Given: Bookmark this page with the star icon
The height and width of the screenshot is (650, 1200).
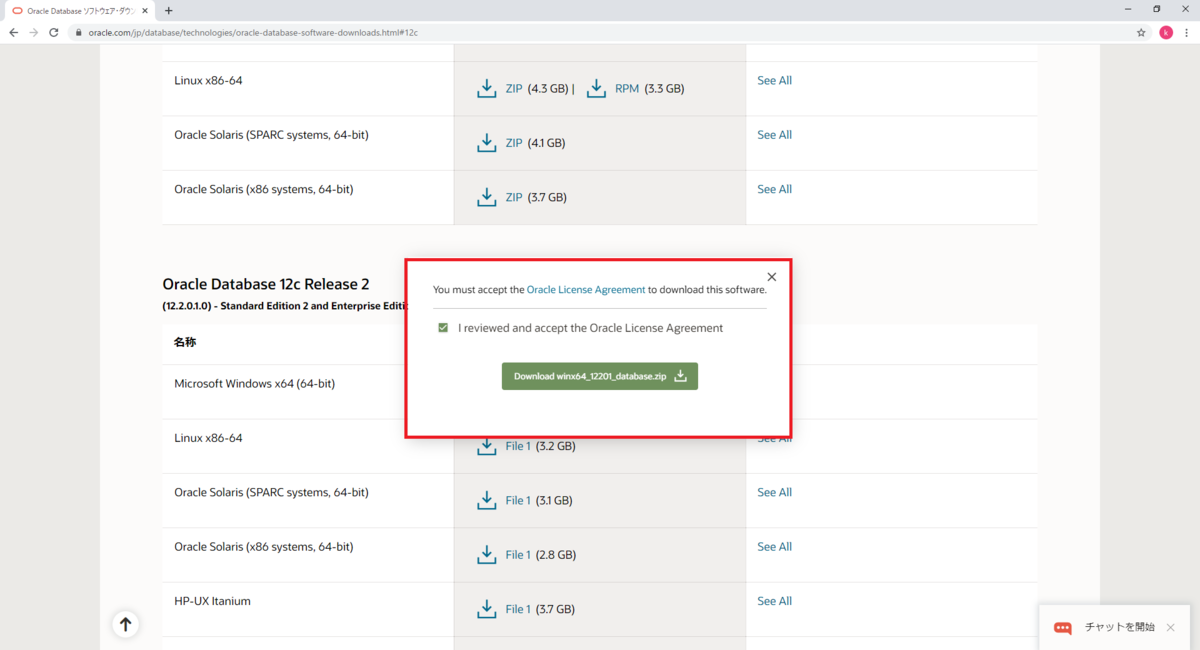Looking at the screenshot, I should (x=1141, y=32).
